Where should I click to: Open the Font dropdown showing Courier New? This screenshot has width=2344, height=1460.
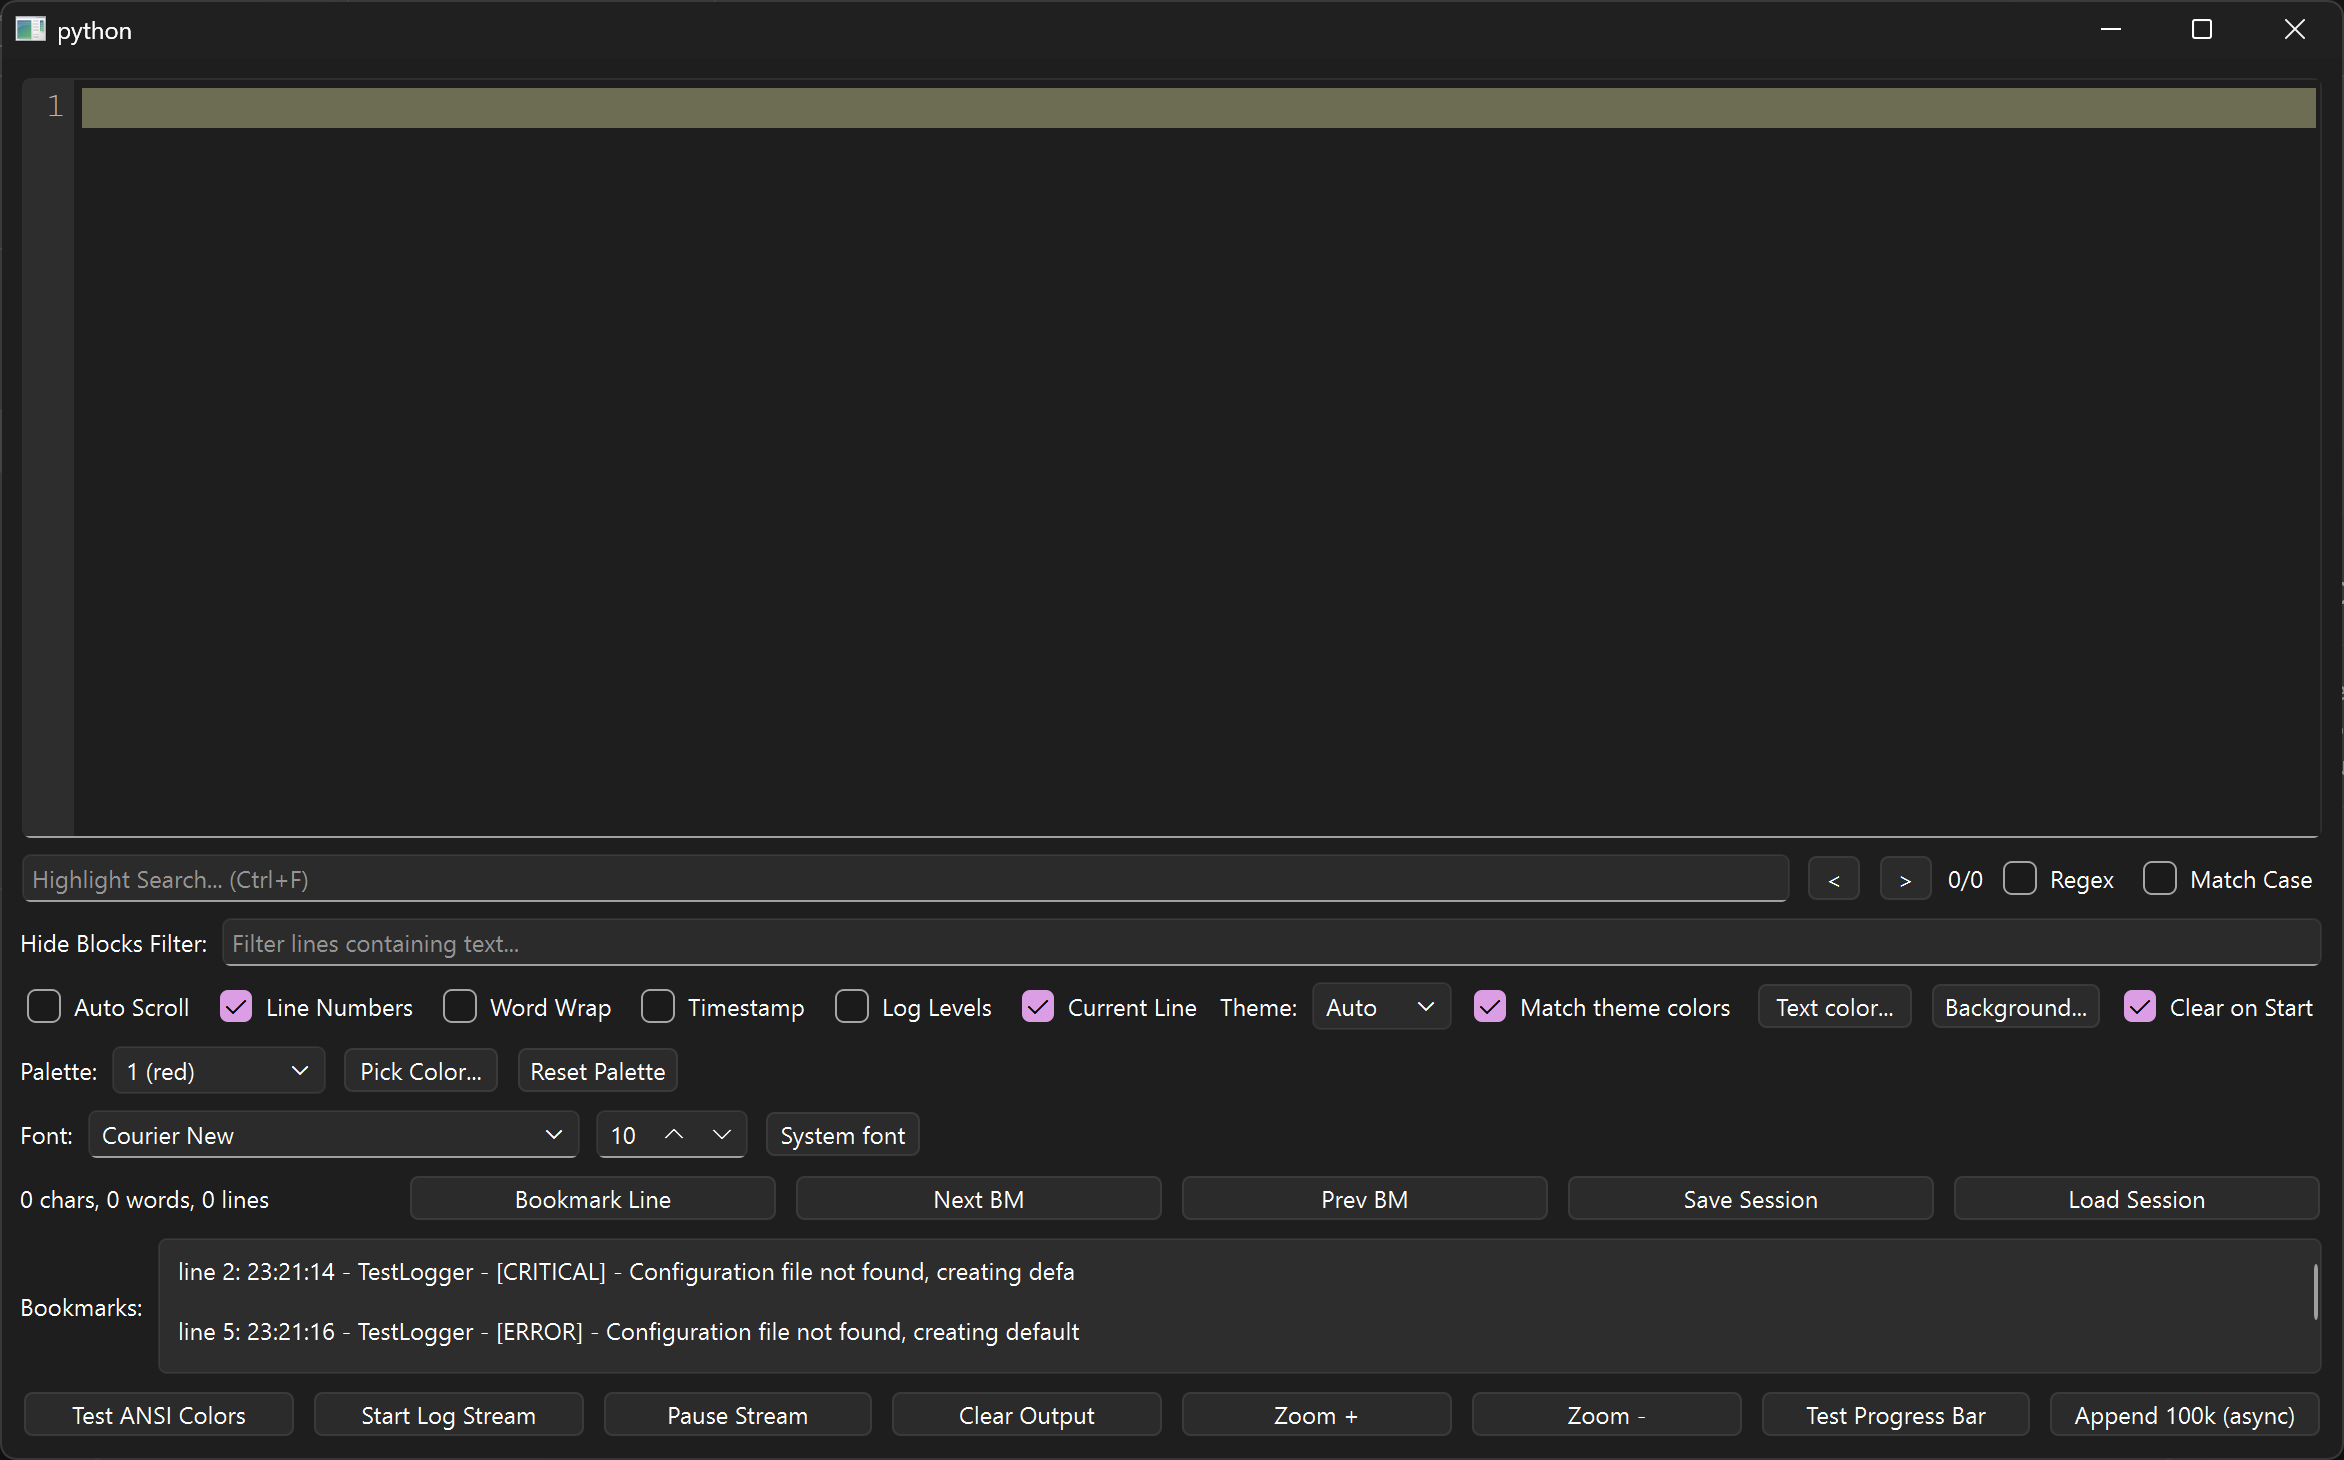click(334, 1135)
